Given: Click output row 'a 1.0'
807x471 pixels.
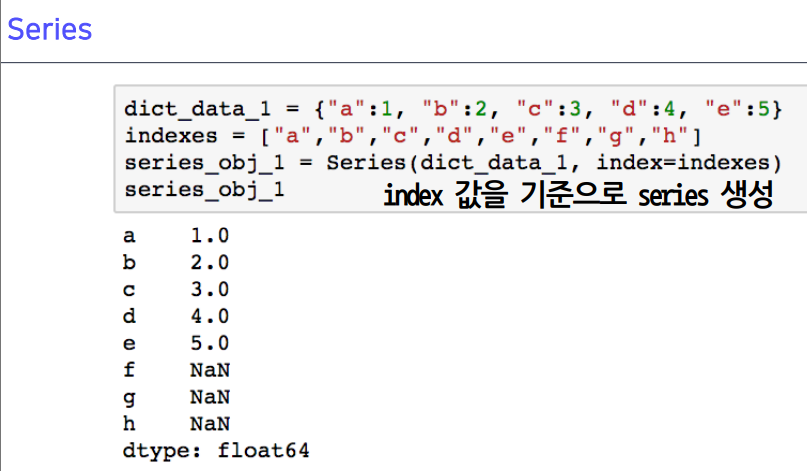Looking at the screenshot, I should pos(176,236).
